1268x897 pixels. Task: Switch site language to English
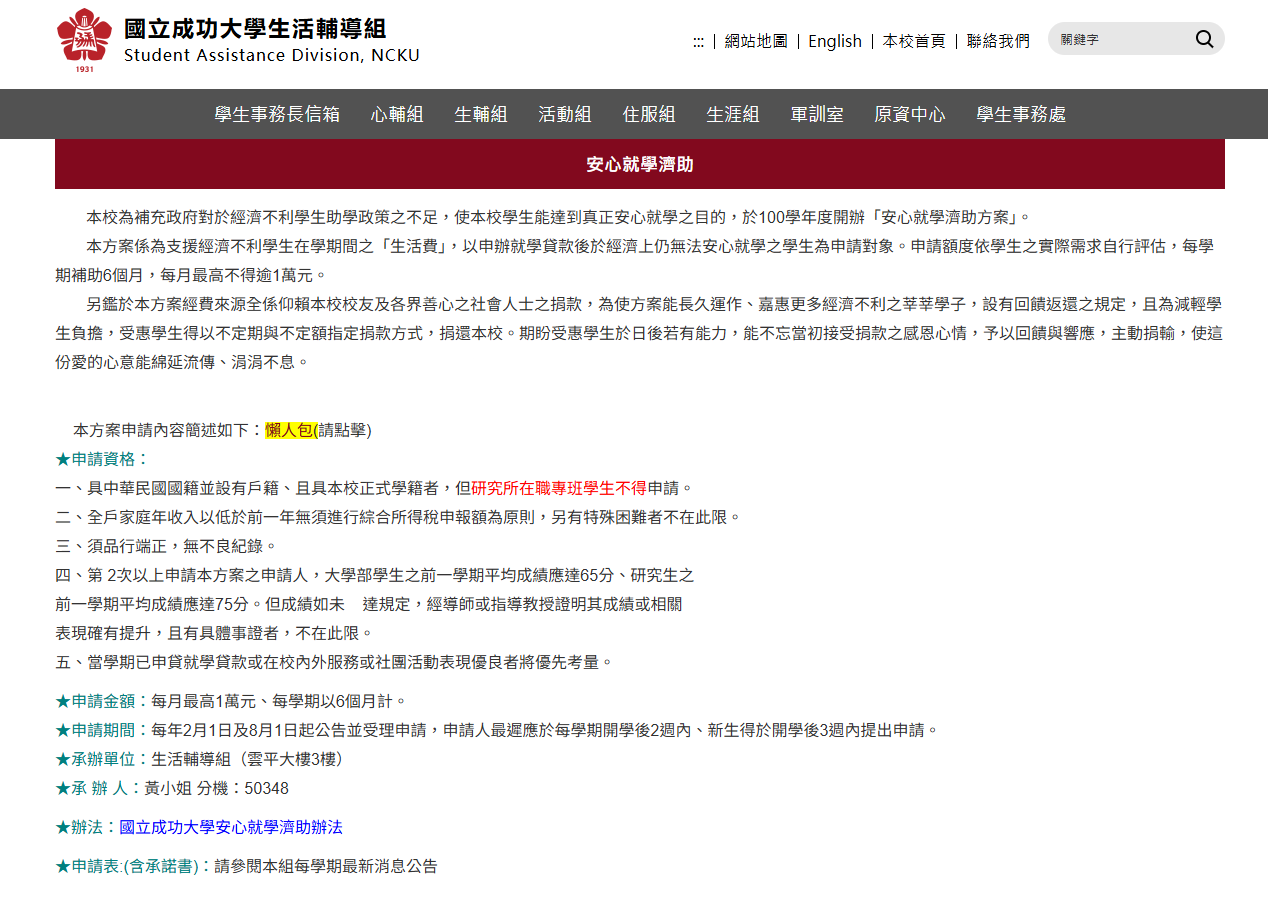[834, 41]
